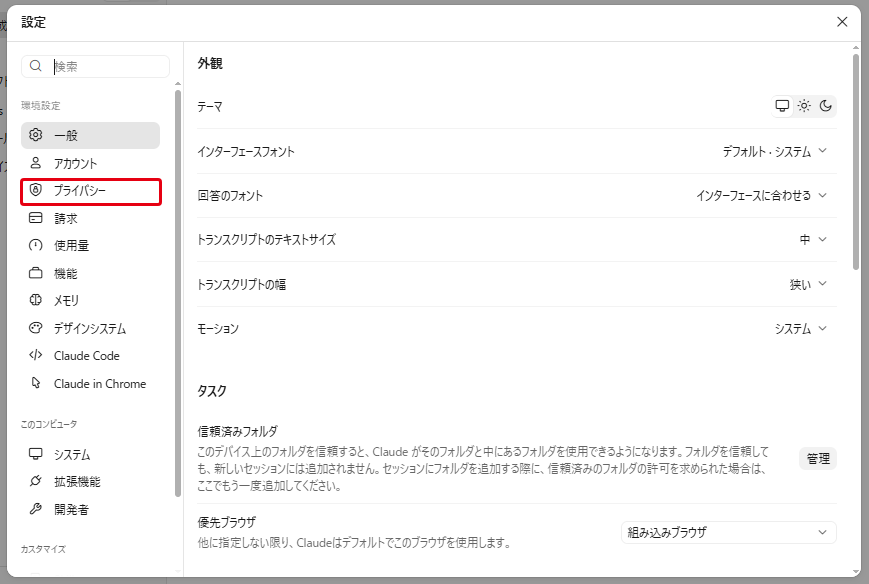Click the 信頼済みフォルダ label

[237, 431]
